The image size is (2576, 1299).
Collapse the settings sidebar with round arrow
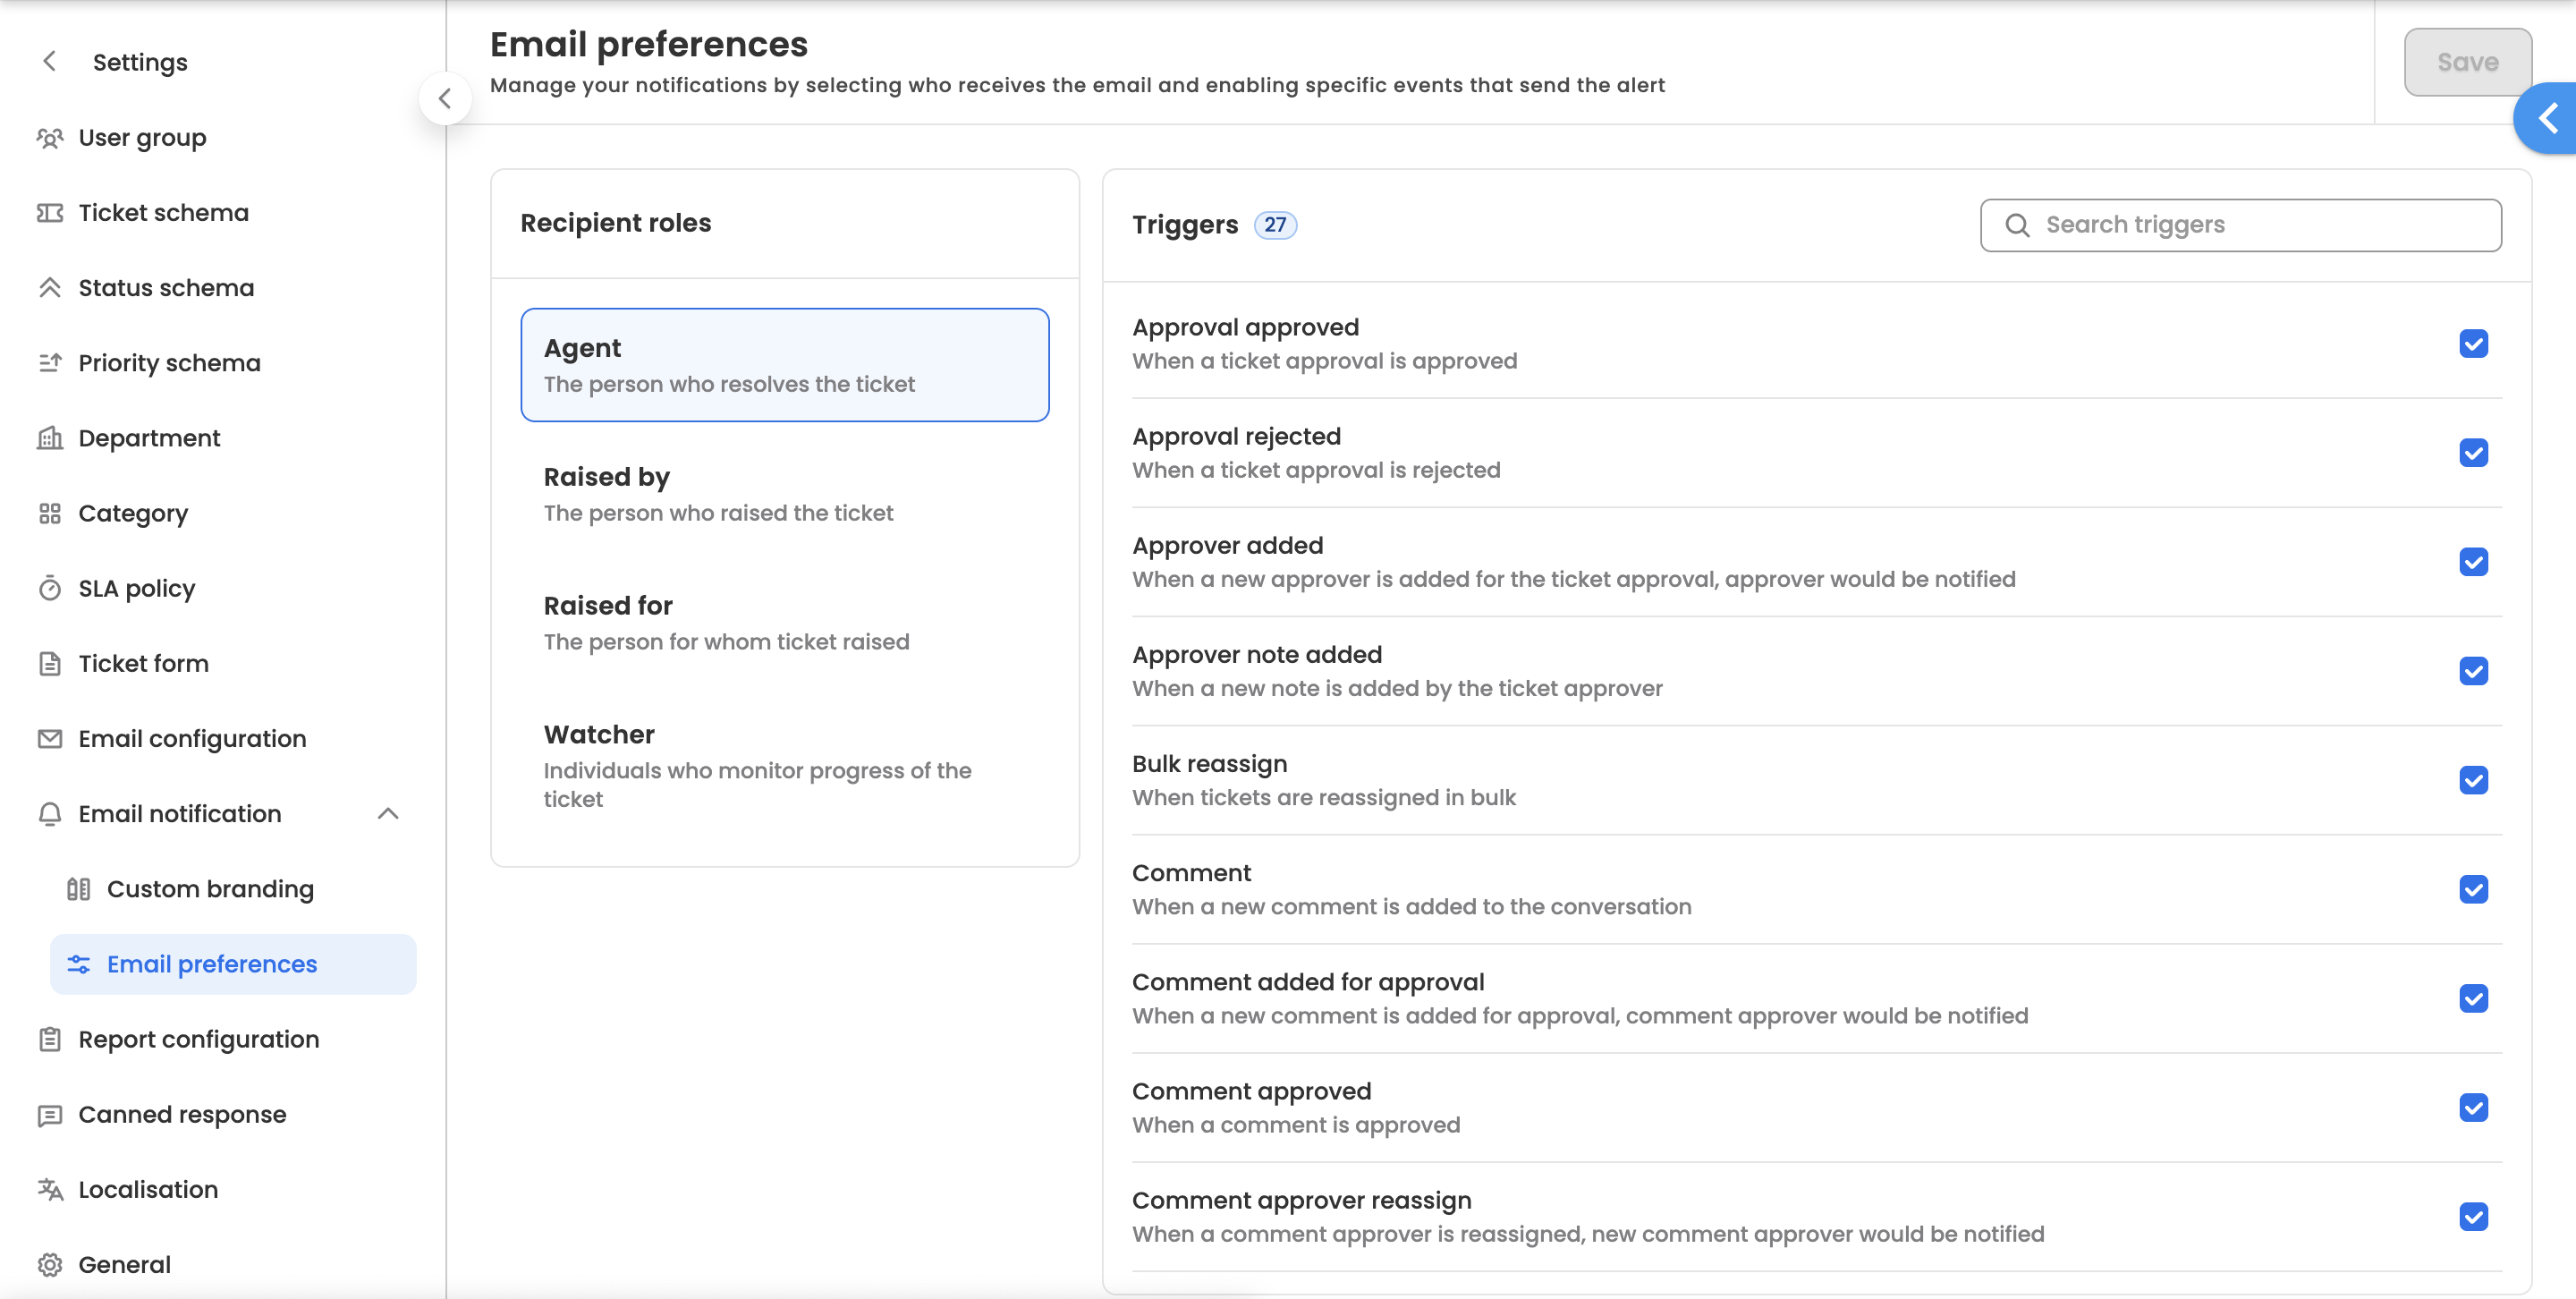point(445,98)
